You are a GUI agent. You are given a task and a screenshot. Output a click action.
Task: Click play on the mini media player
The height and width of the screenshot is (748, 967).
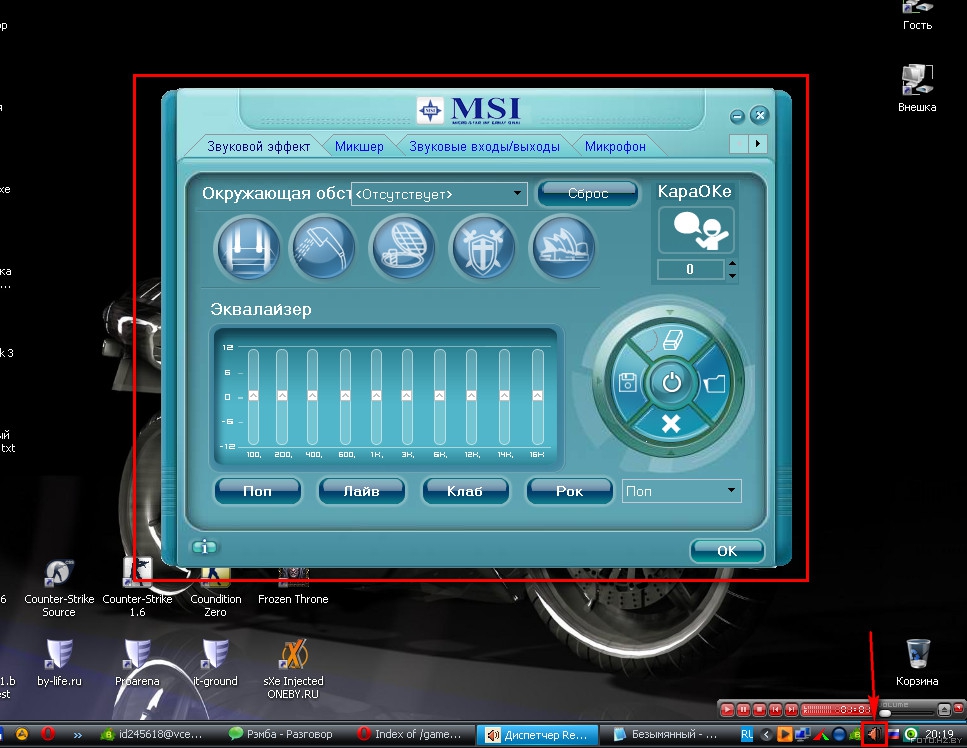[x=728, y=710]
